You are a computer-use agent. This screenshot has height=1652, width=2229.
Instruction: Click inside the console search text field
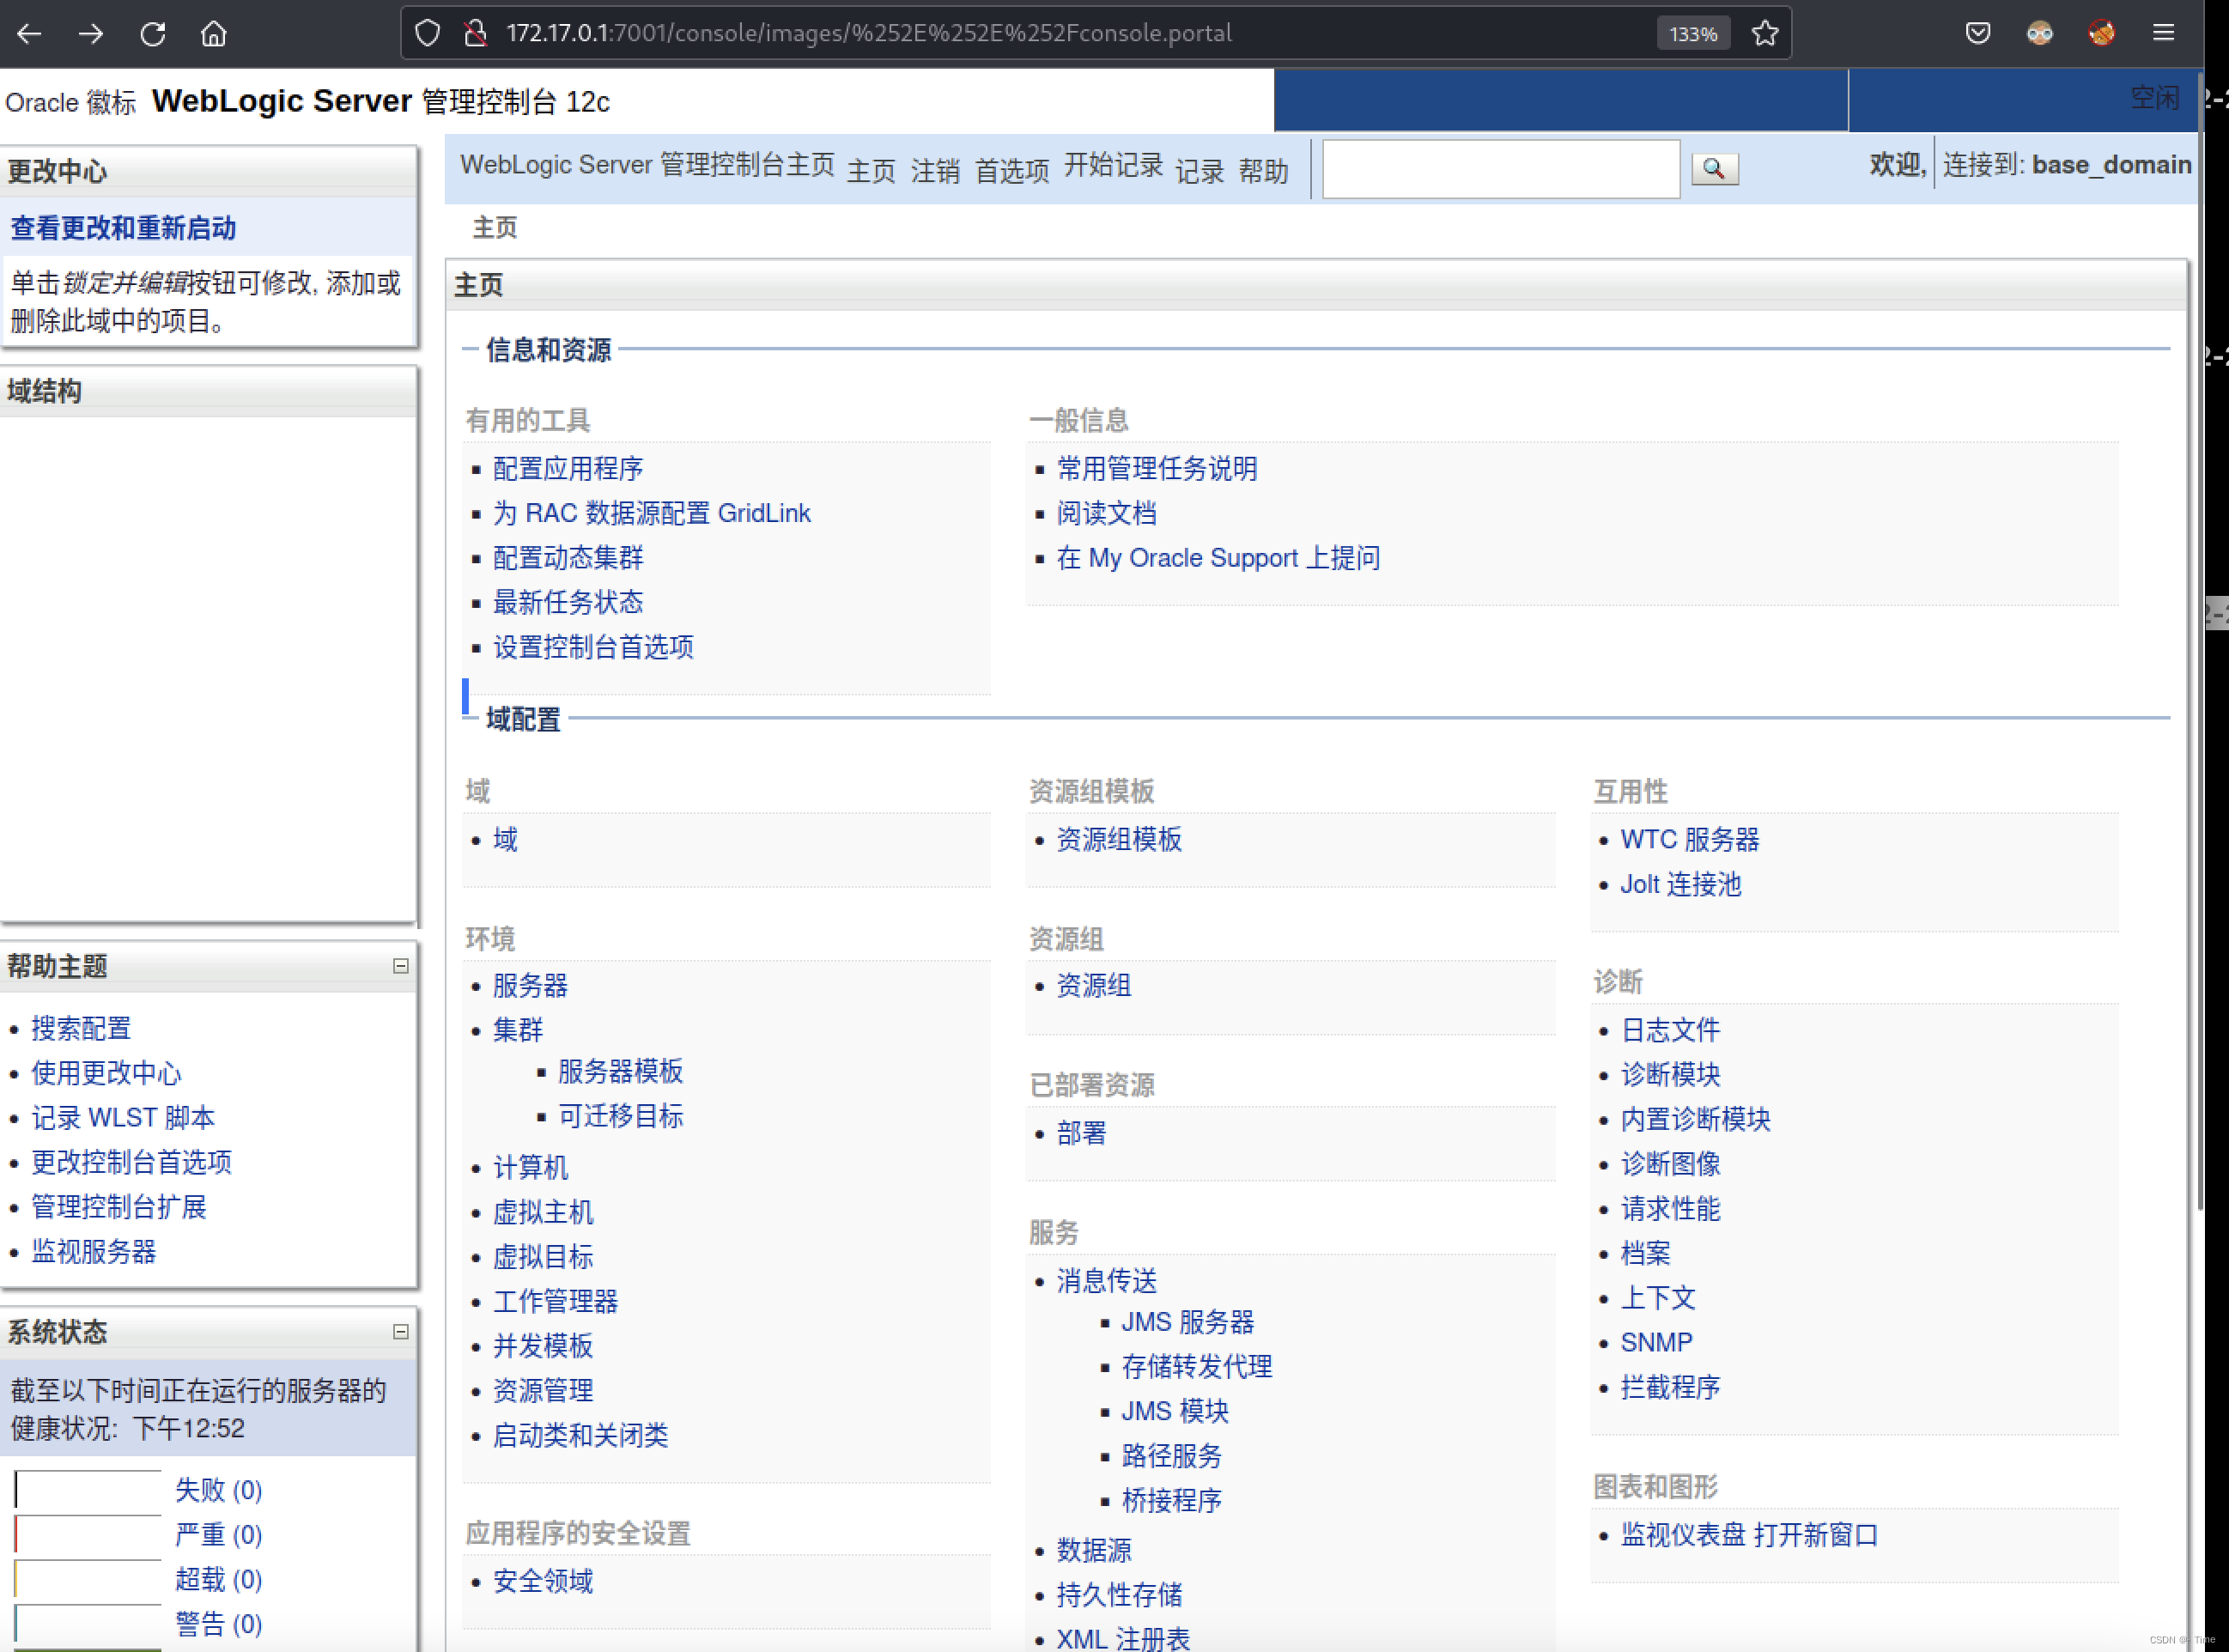coord(1500,168)
